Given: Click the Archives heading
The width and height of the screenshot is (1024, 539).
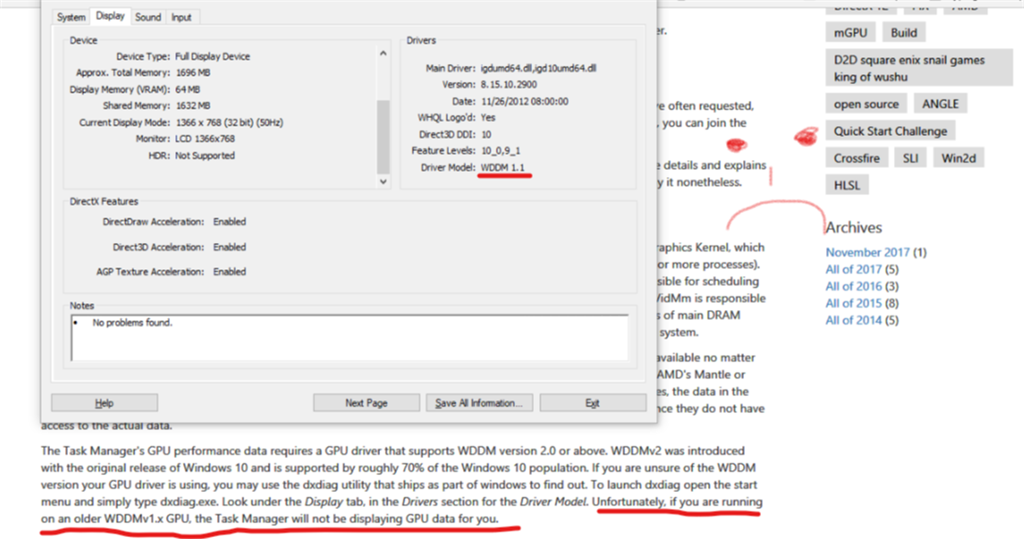Looking at the screenshot, I should pos(854,227).
